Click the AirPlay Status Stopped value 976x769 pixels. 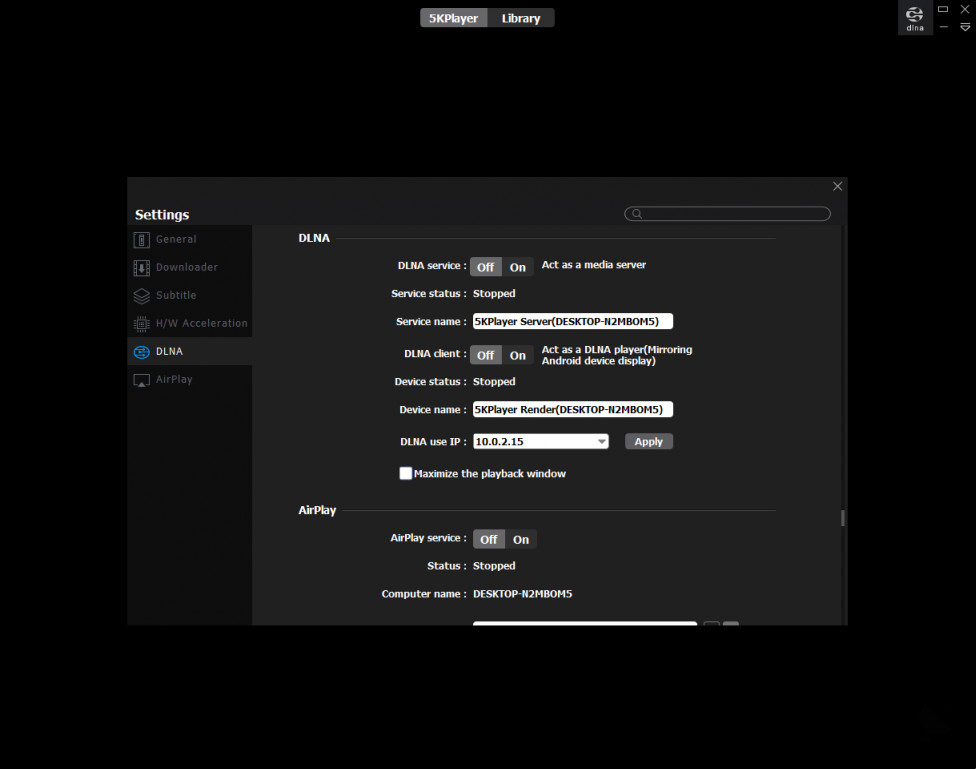tap(494, 565)
